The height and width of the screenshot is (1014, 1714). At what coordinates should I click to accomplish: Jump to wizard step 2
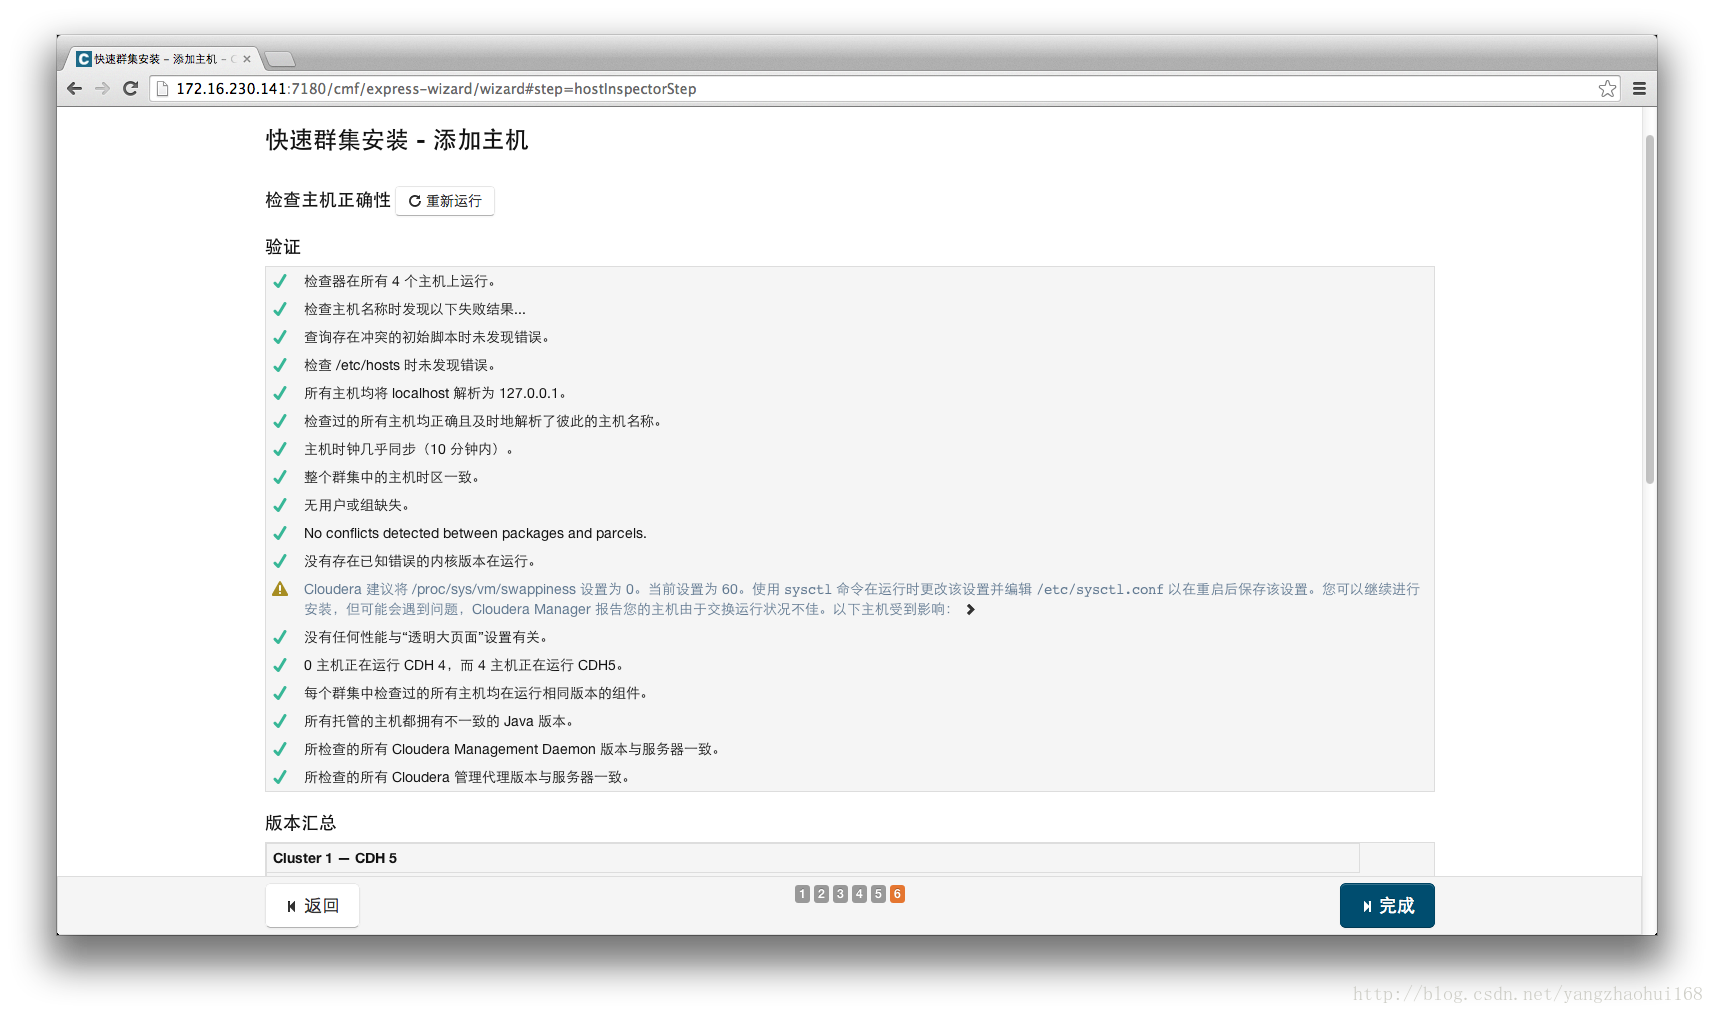point(821,894)
